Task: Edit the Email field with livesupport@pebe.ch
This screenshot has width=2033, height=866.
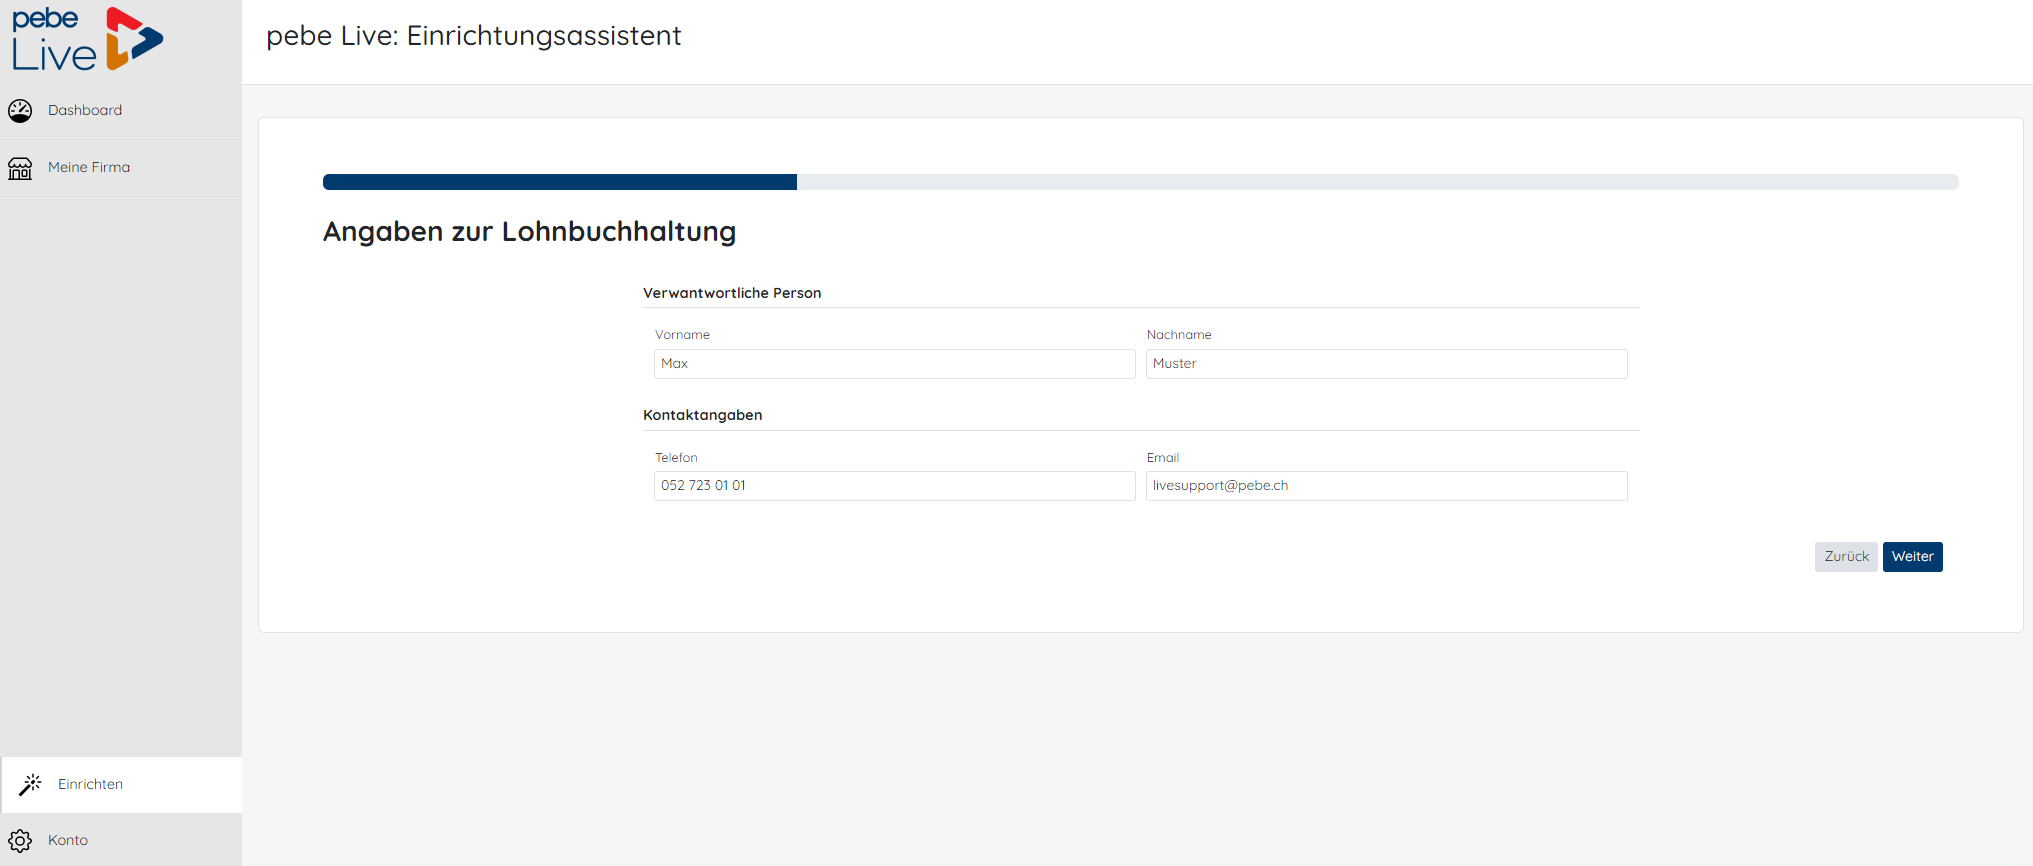Action: pos(1386,486)
